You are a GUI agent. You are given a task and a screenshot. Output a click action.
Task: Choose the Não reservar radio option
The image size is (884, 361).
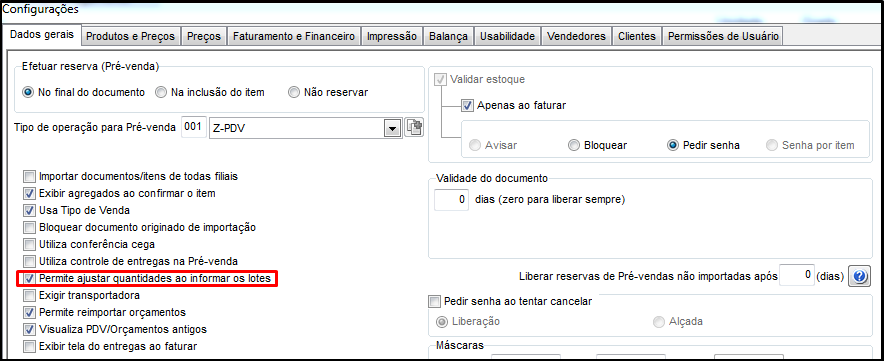tap(328, 92)
